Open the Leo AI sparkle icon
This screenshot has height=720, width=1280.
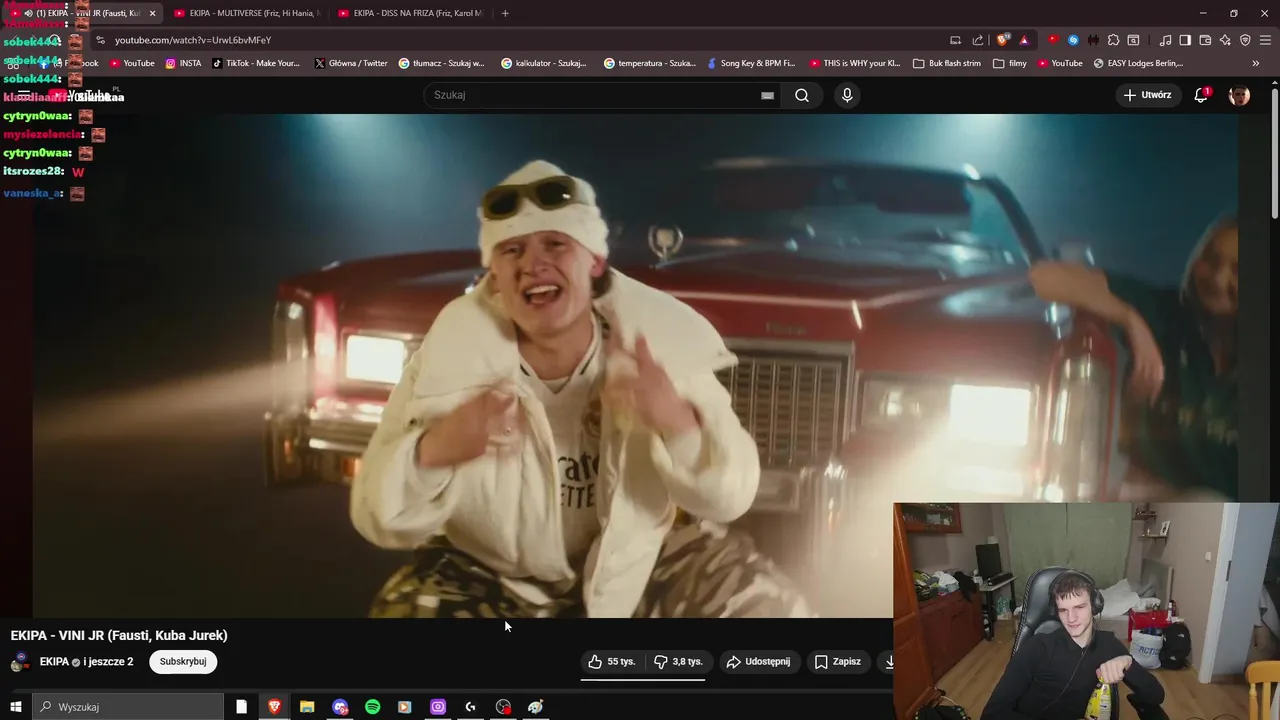click(x=1225, y=40)
